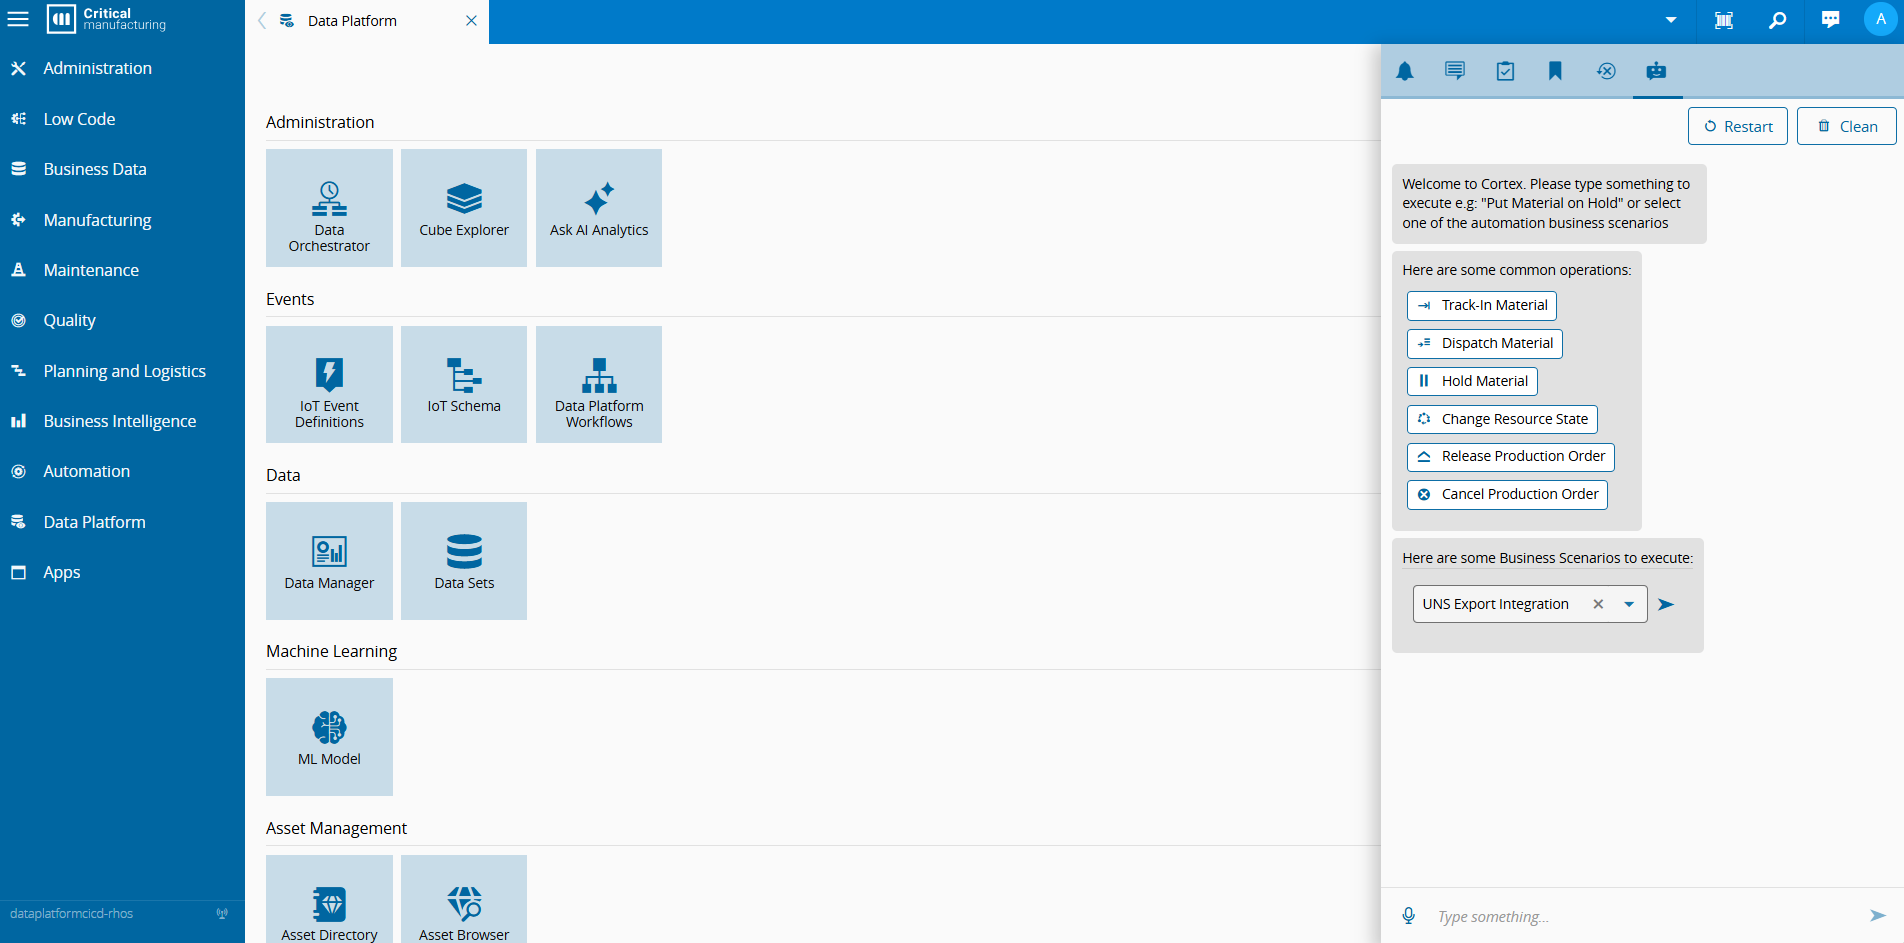Show the notifications bell tab

1405,71
